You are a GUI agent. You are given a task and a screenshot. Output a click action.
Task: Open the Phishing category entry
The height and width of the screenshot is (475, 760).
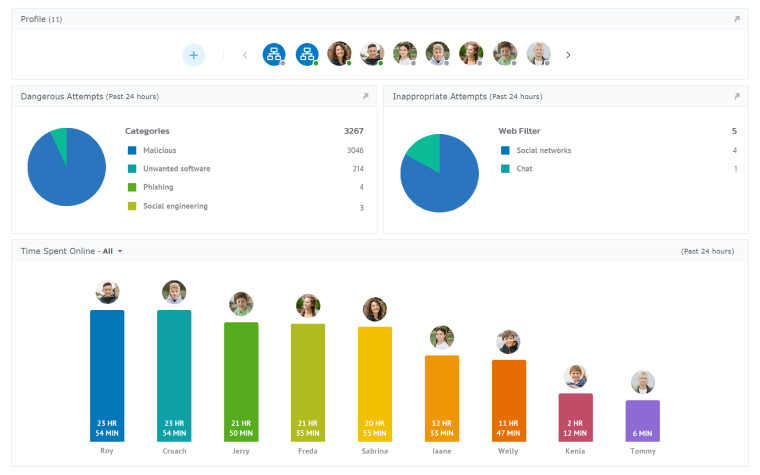pyautogui.click(x=158, y=187)
